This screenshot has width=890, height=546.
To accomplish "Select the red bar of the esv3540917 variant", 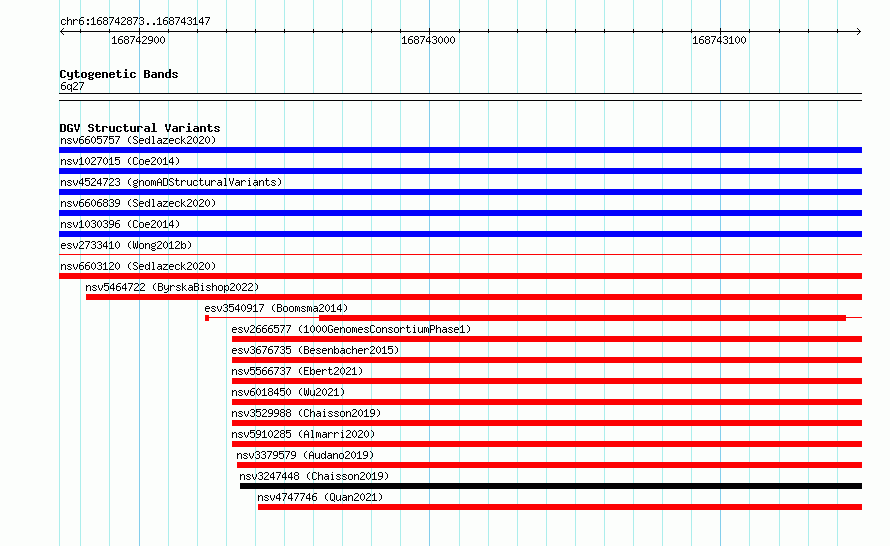I will (582, 318).
